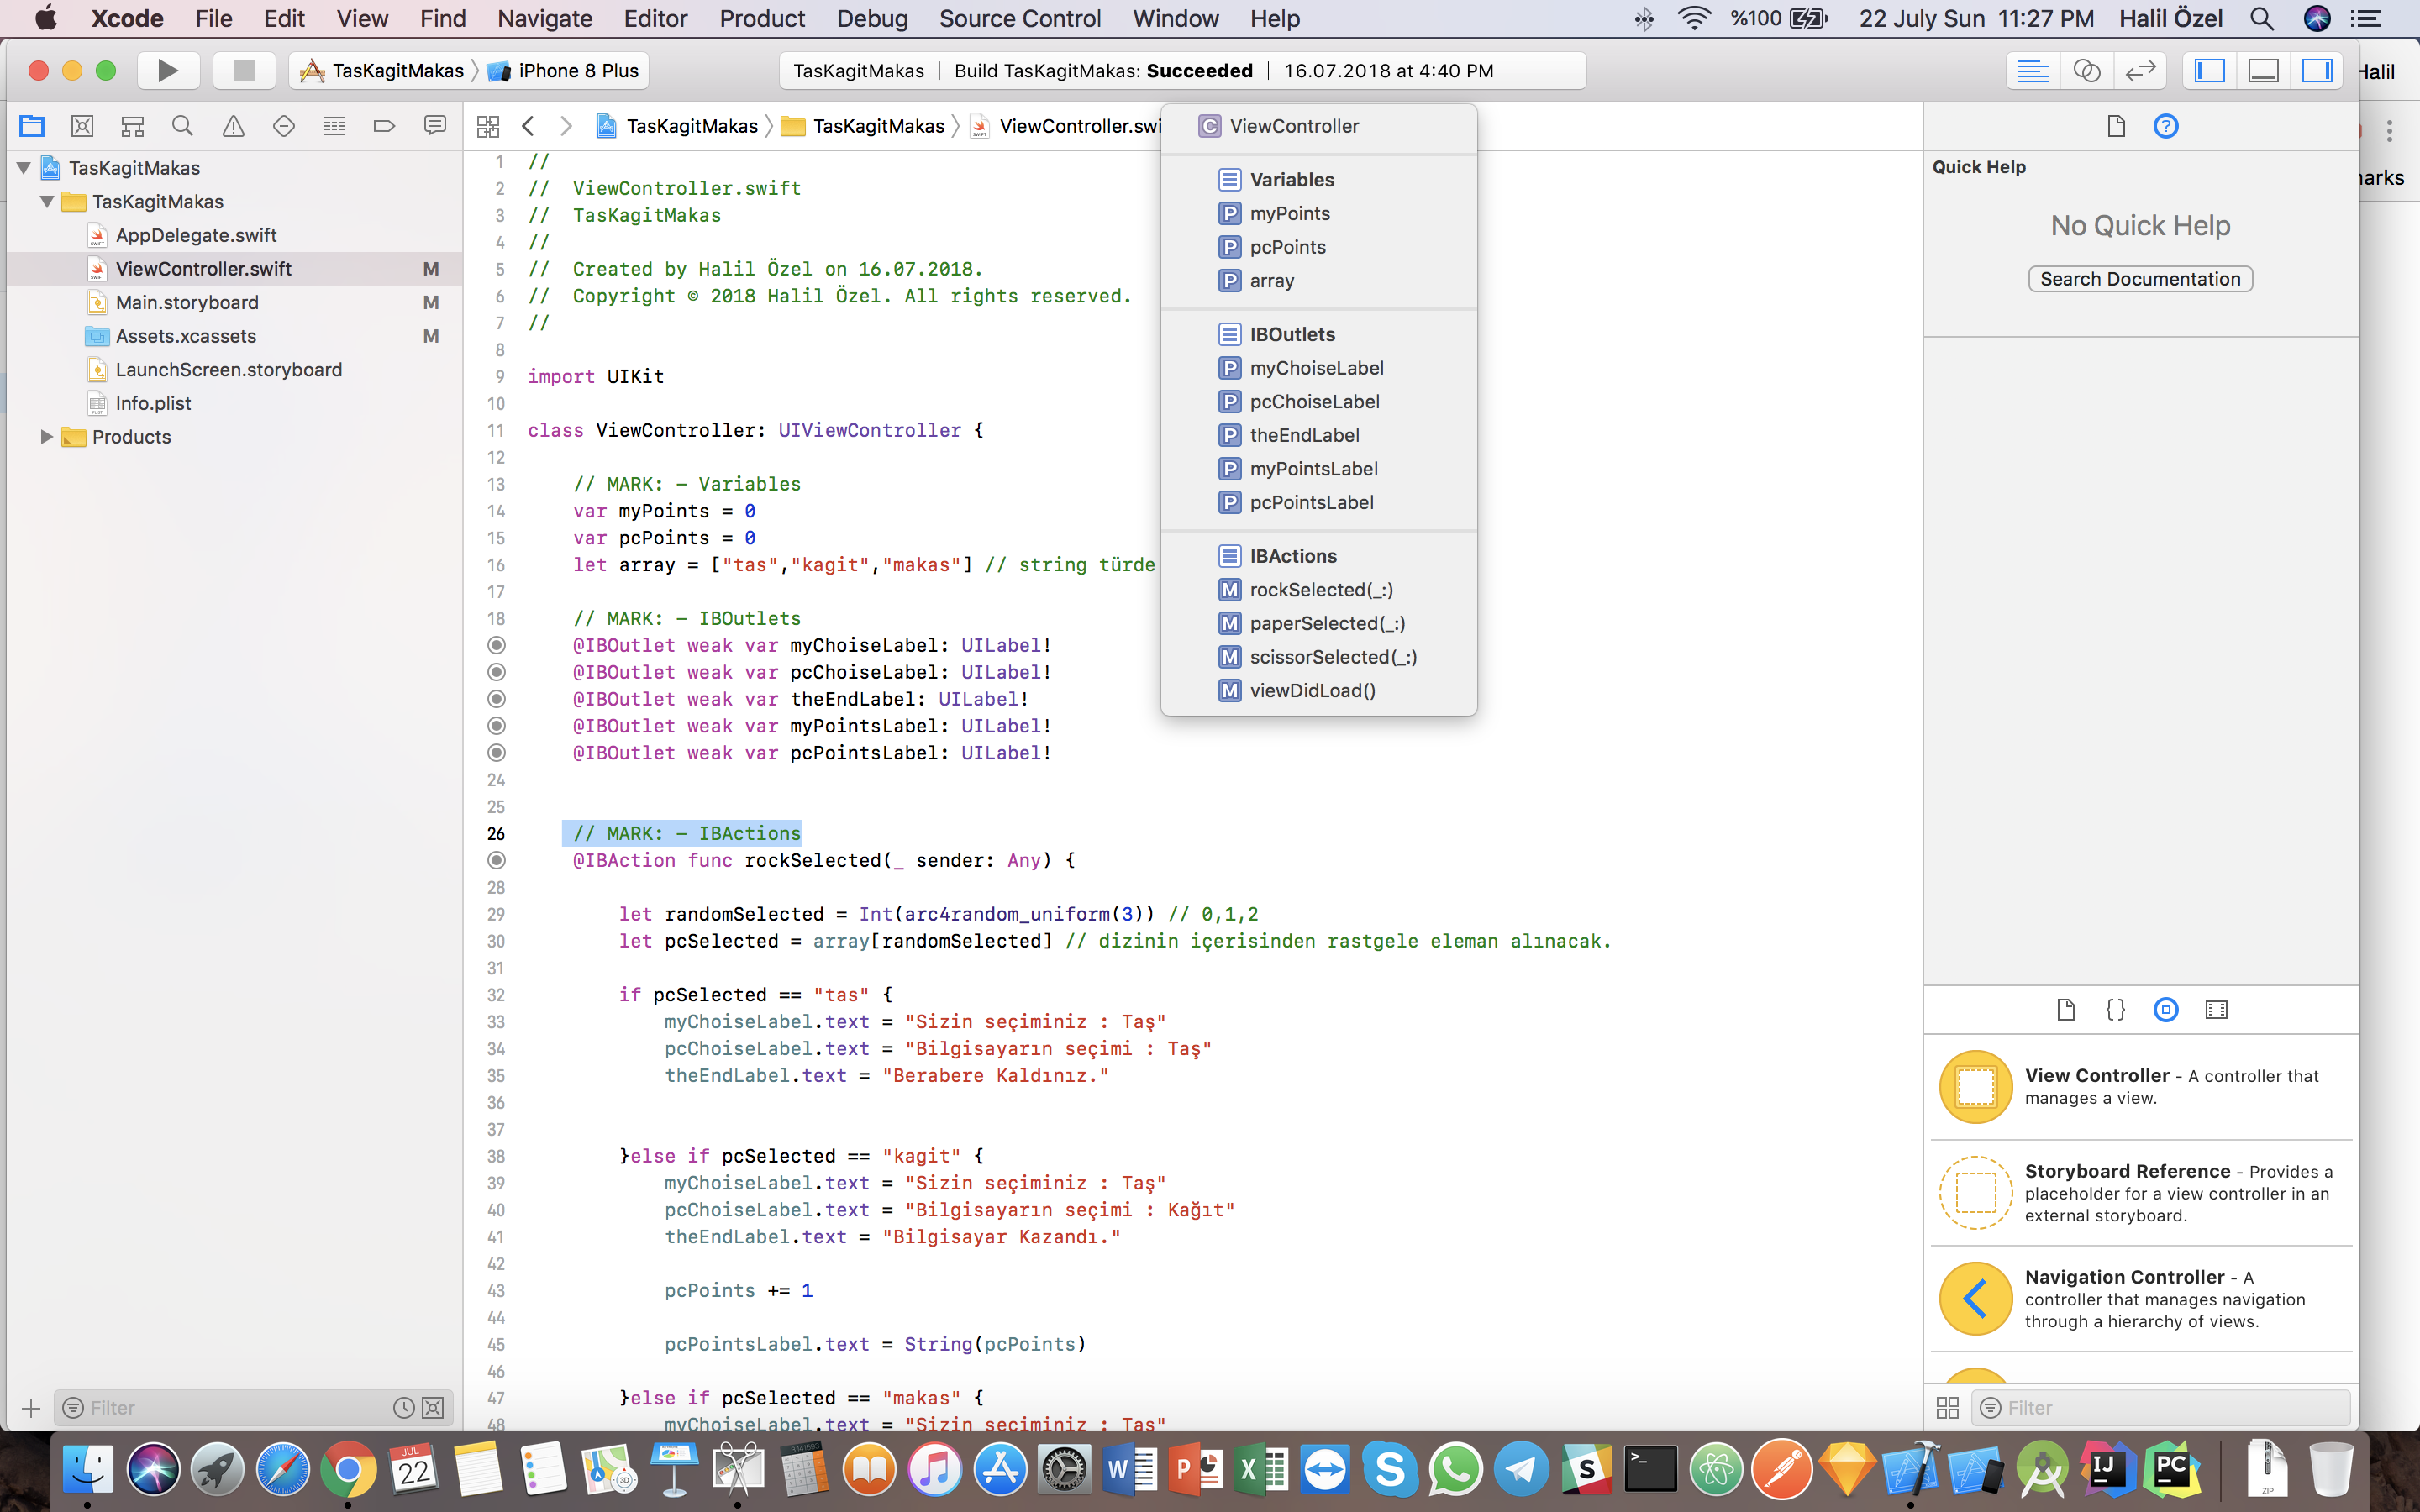Open the Version editor
Viewport: 2420px width, 1512px height.
click(2140, 71)
